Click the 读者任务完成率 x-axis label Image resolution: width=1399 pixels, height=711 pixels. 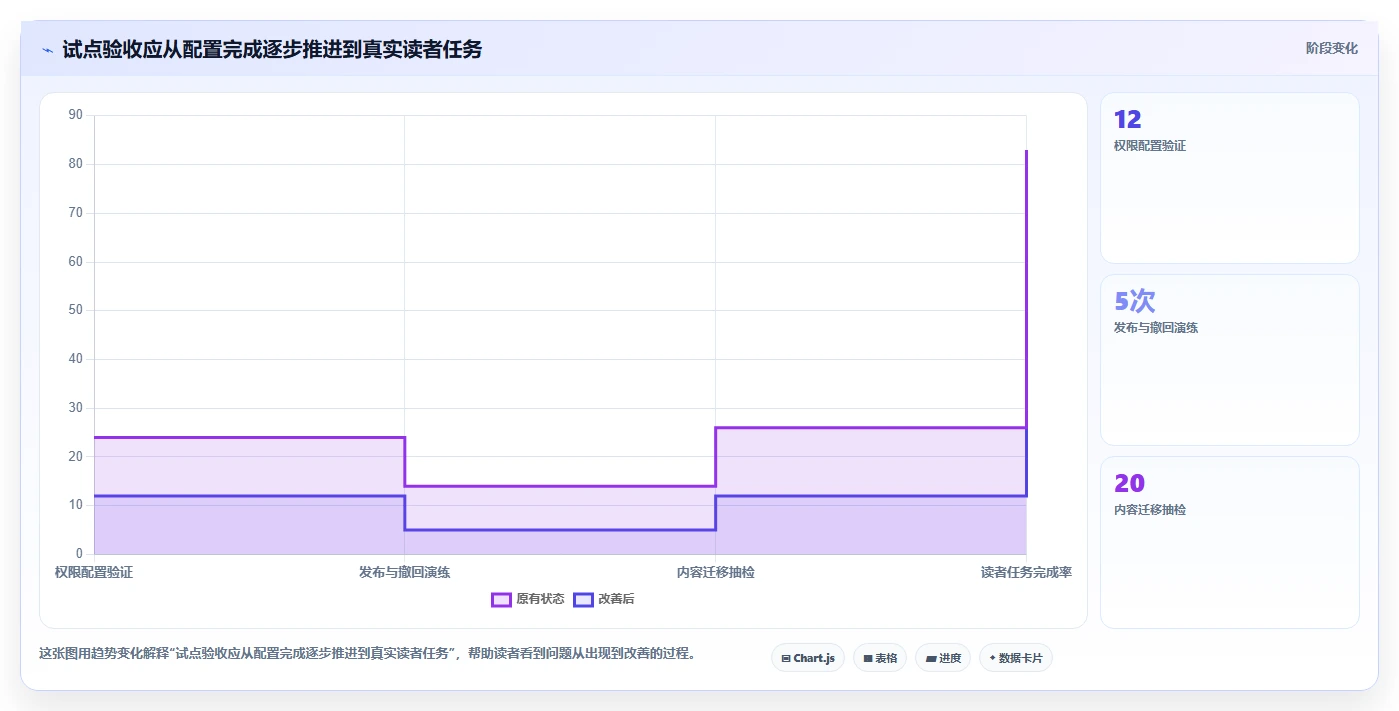pos(1026,573)
